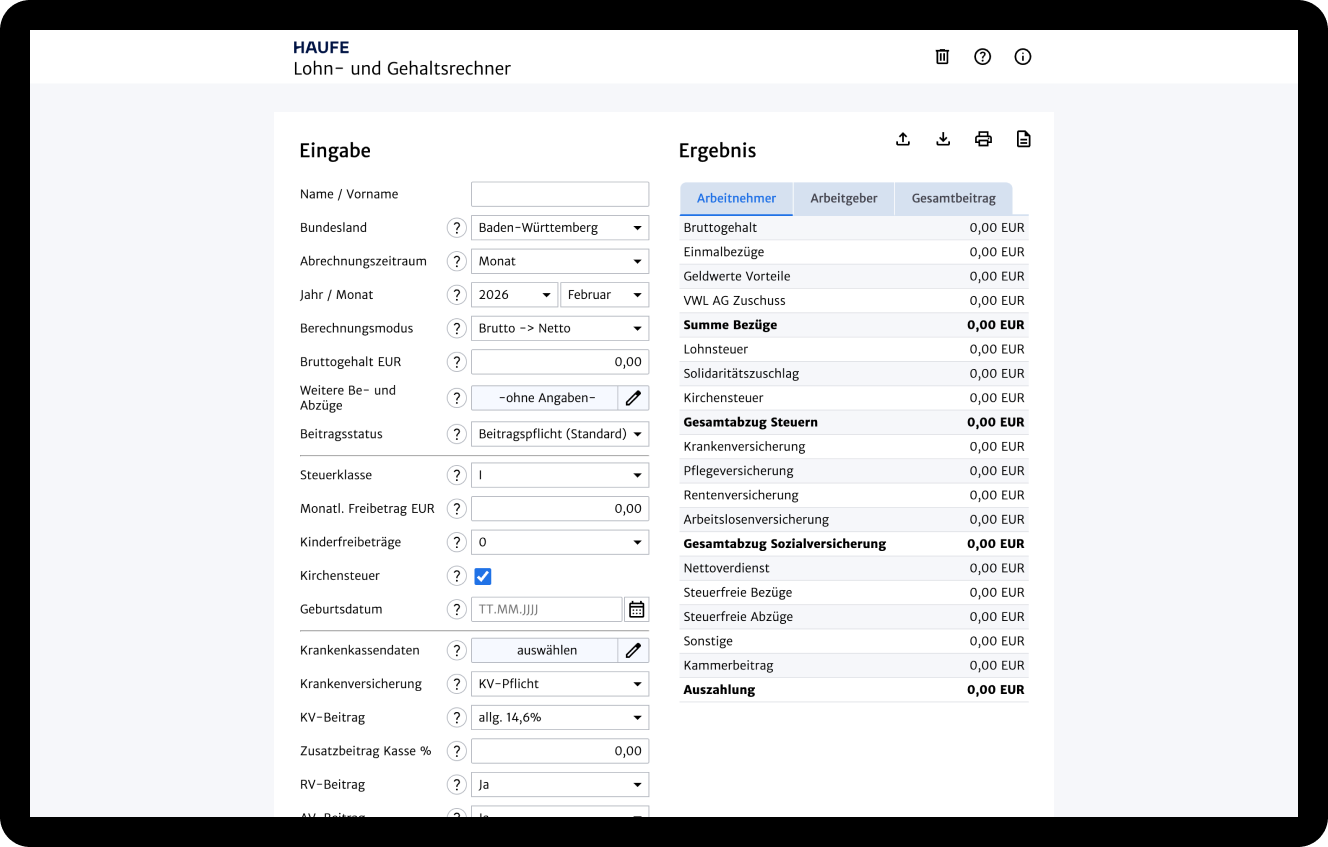
Task: Click the trash delete icon in header
Action: pyautogui.click(x=942, y=57)
